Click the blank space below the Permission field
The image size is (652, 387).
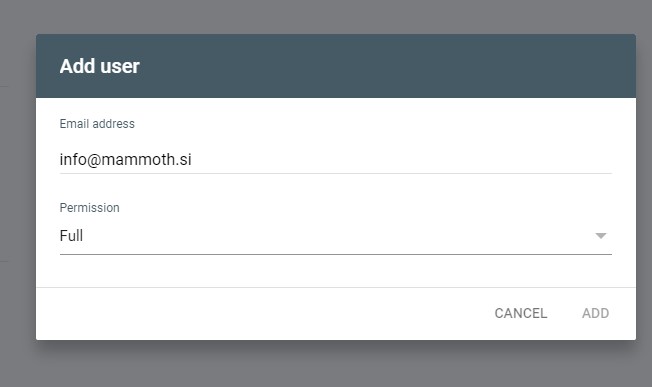point(336,271)
